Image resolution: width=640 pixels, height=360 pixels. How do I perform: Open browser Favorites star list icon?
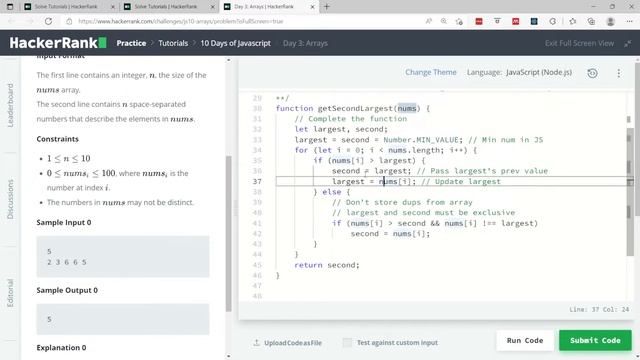pyautogui.click(x=572, y=21)
